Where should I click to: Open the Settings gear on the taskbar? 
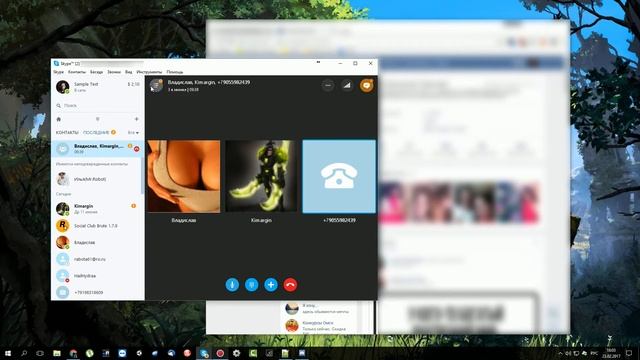pos(236,353)
